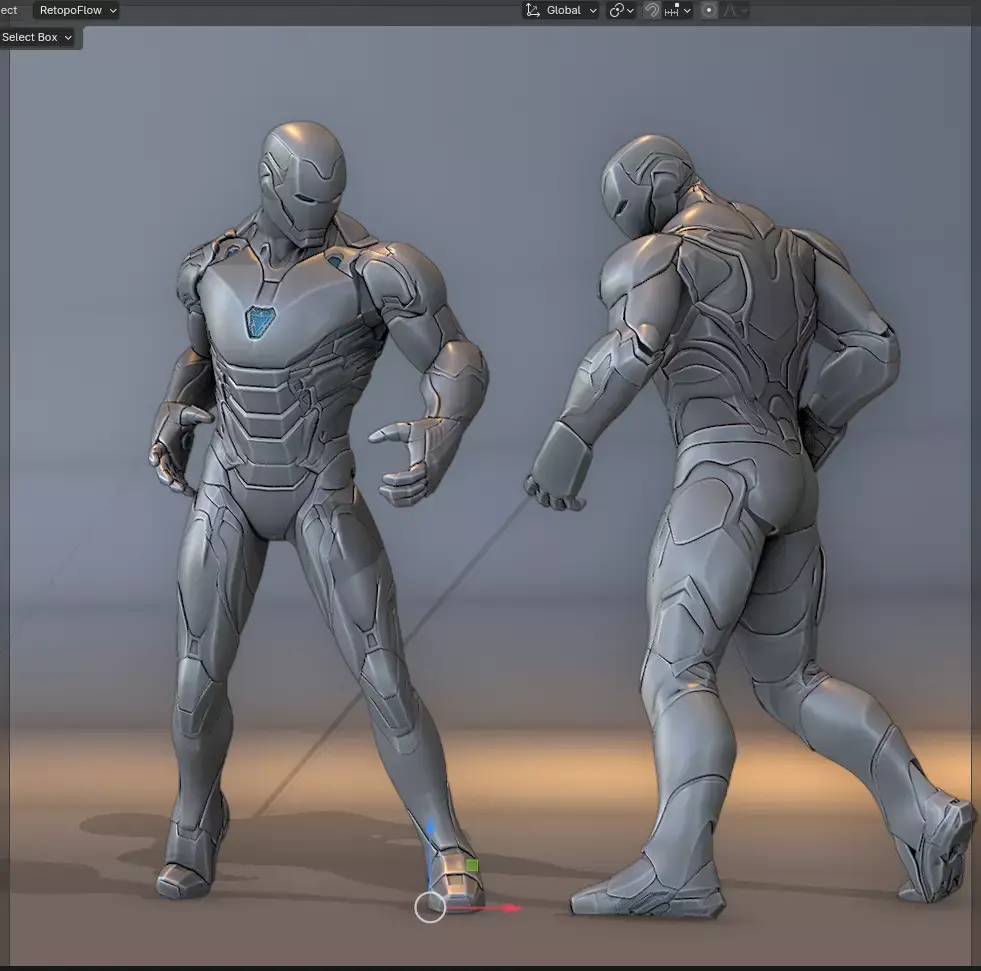Open the RetopoFlow dropdown menu
Viewport: 981px width, 971px height.
pos(78,10)
